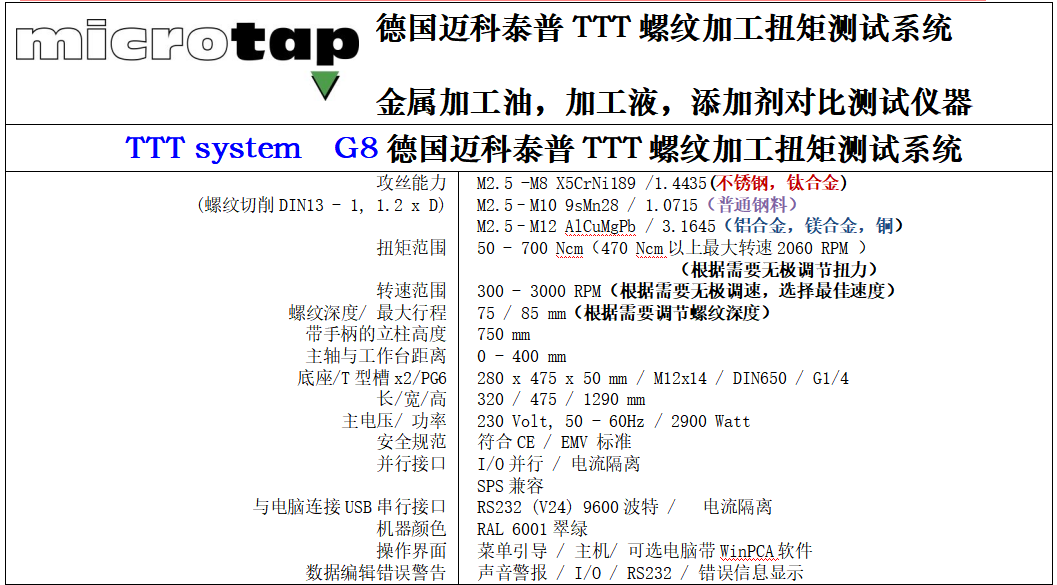Screen dimensions: 1057x585
Task: Click value '230 Volt, 50 - 60Hz / 2900 Watt'
Action: pyautogui.click(x=613, y=421)
